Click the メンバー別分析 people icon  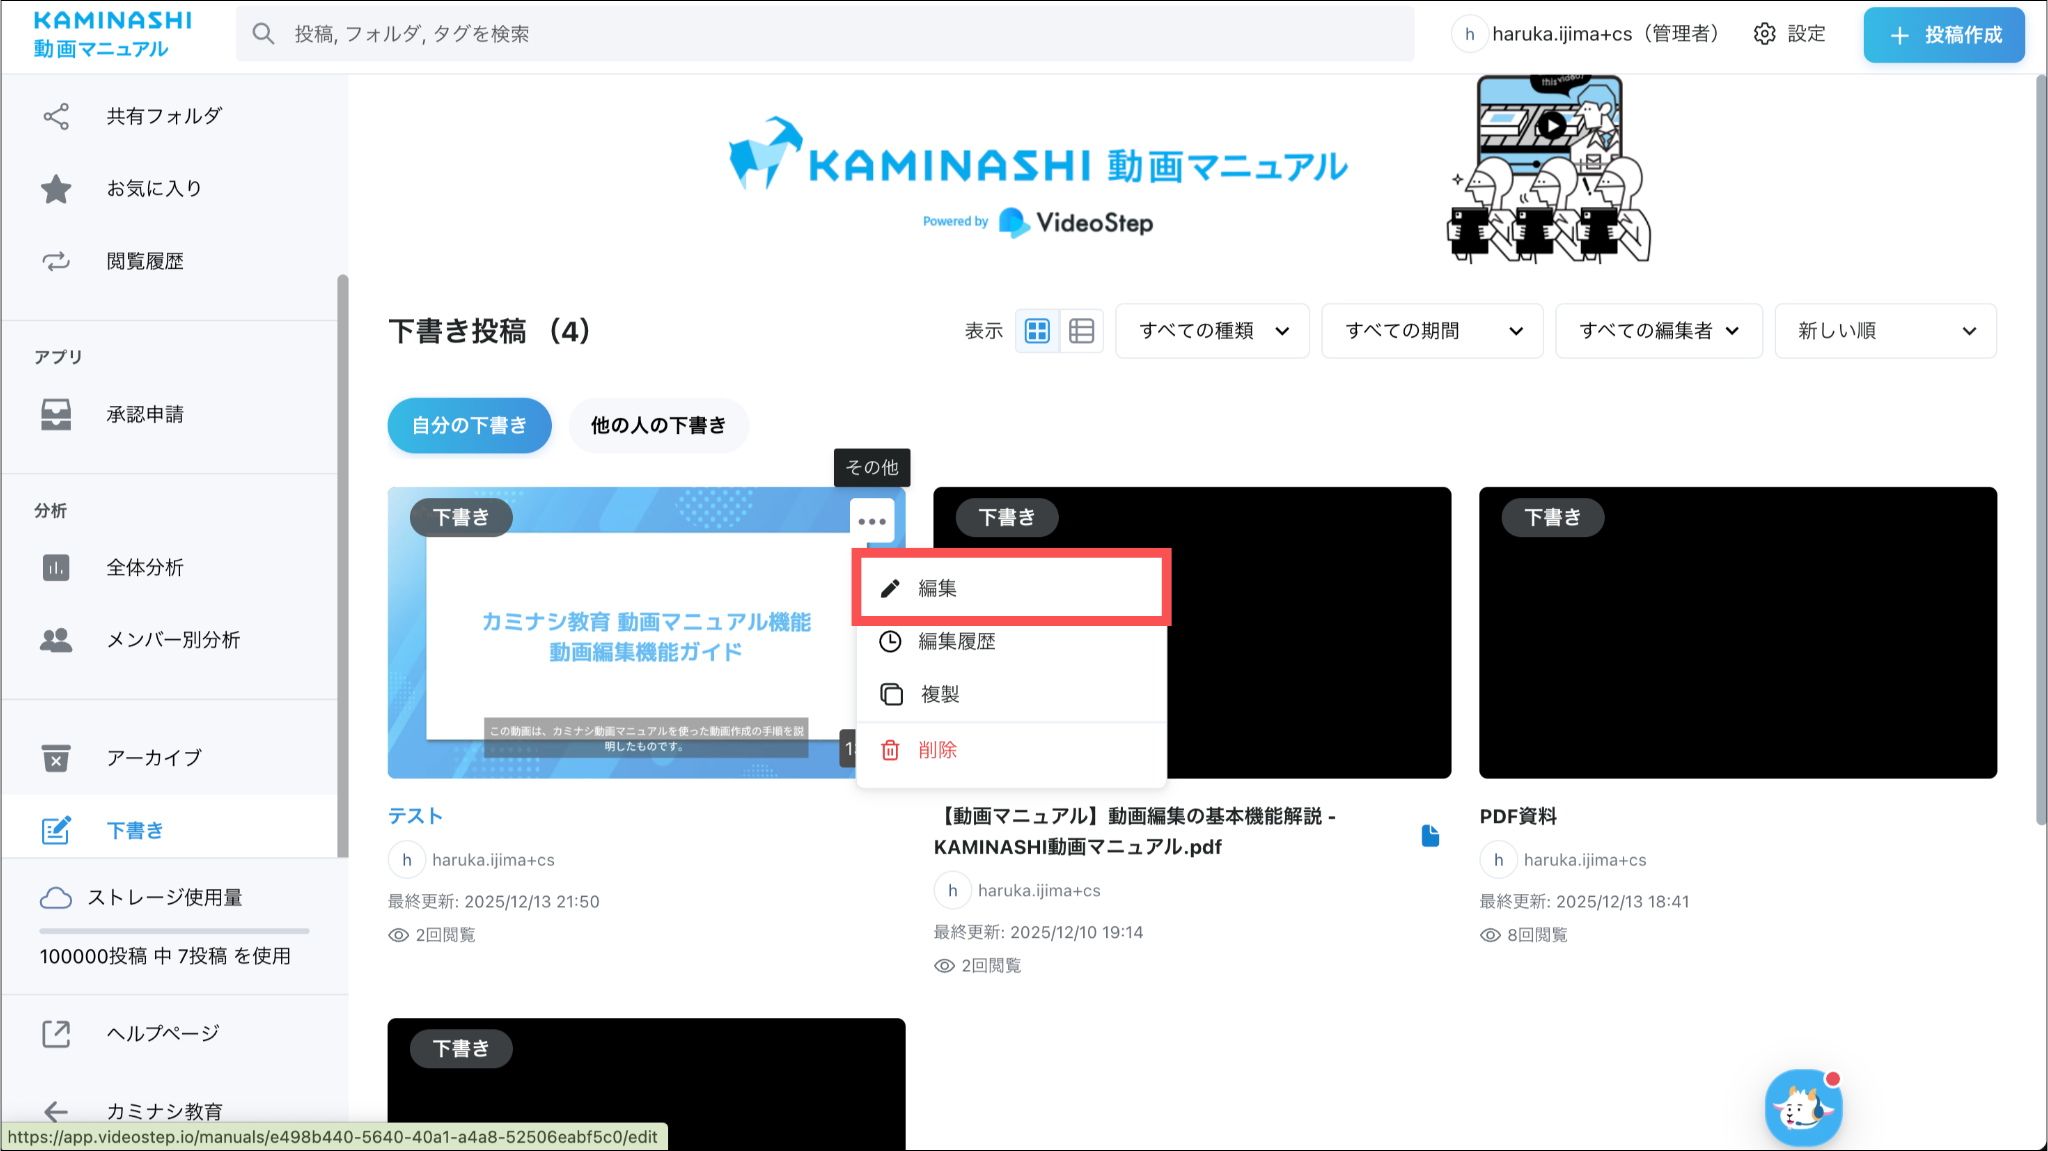coord(56,640)
